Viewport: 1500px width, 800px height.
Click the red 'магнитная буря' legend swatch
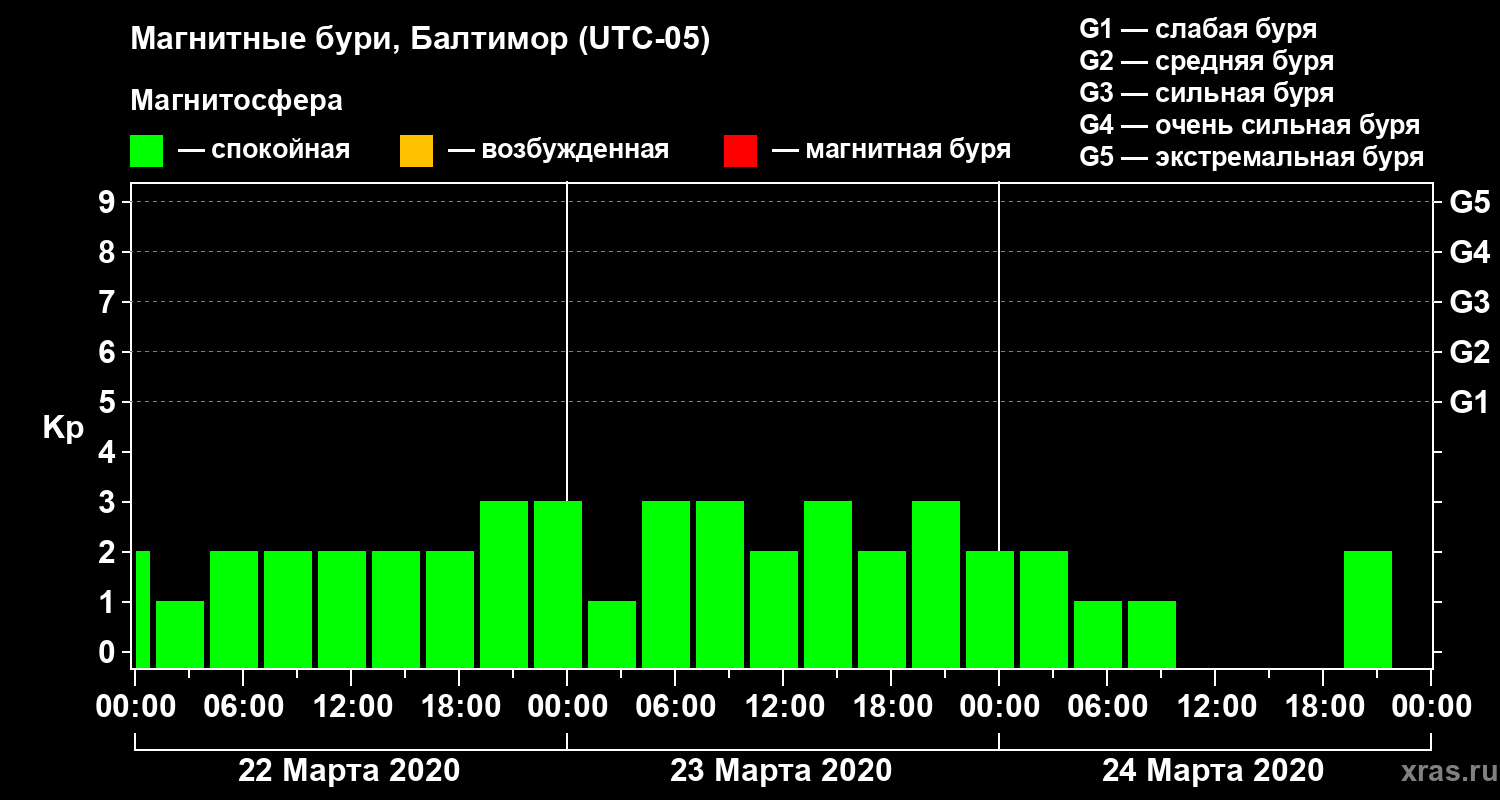tap(740, 151)
